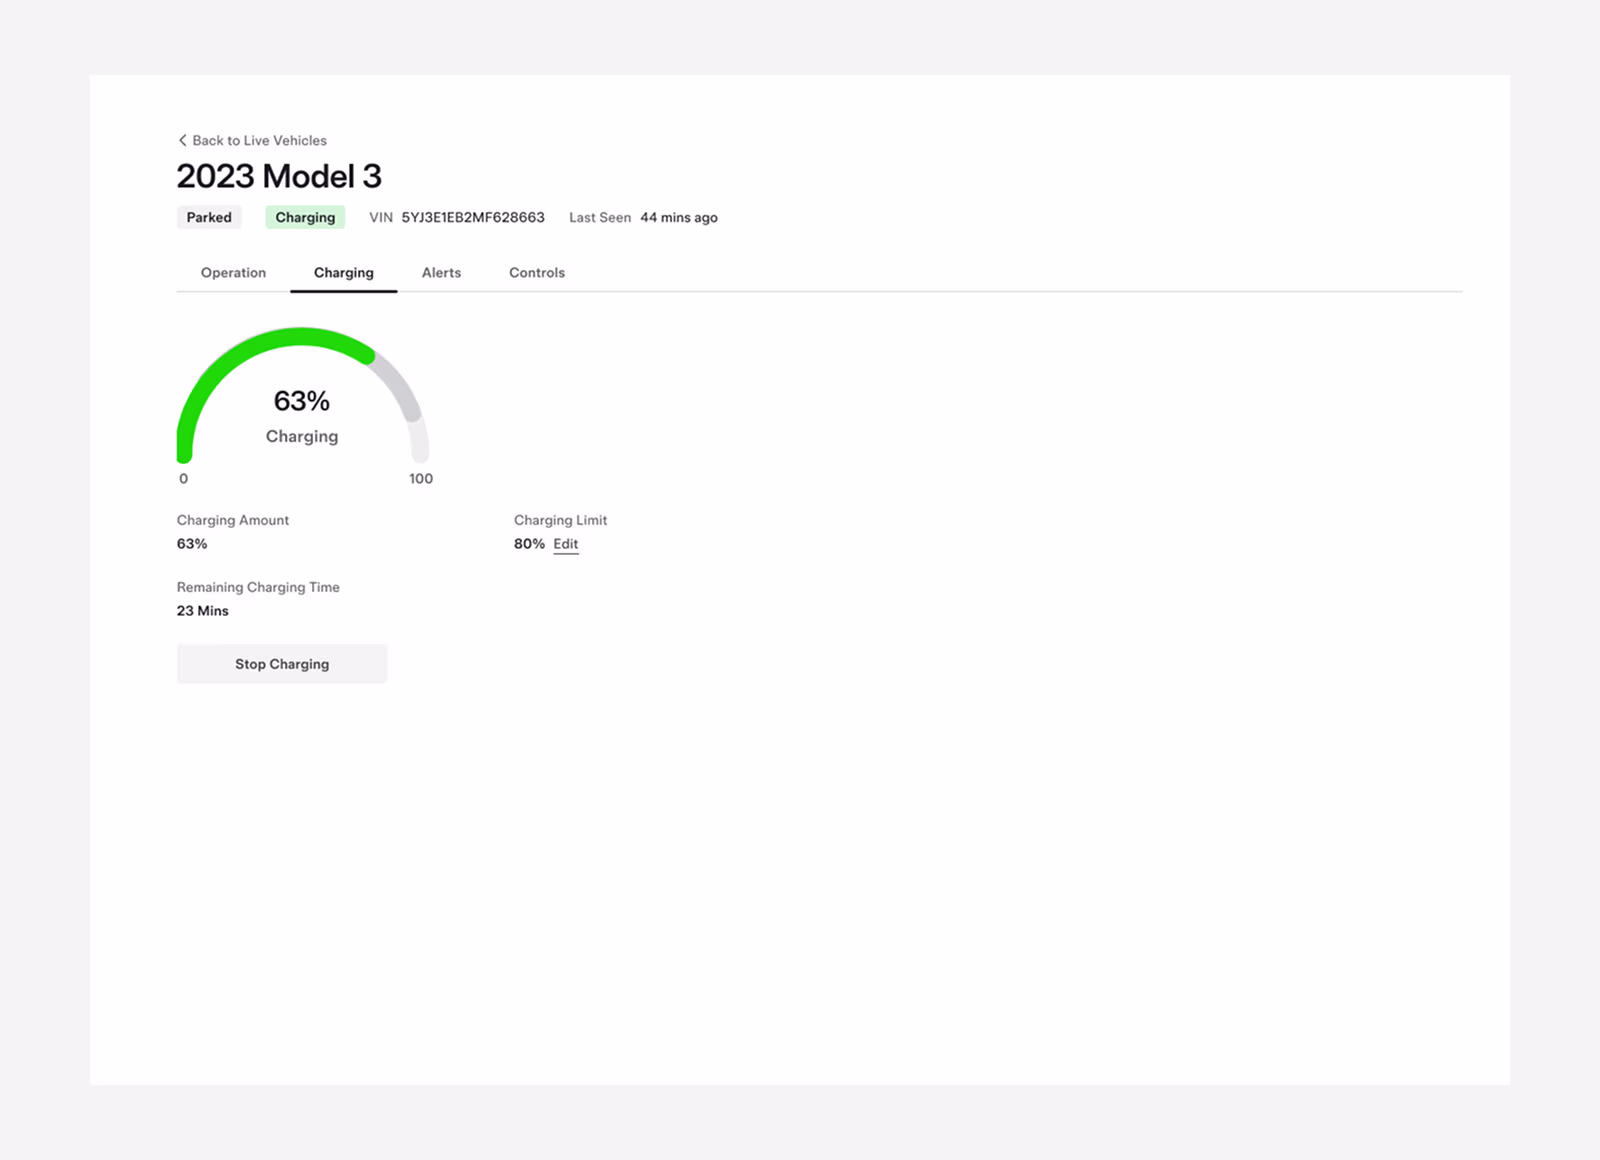Click the Parked status badge
Screen dimensions: 1600x1160
209,217
